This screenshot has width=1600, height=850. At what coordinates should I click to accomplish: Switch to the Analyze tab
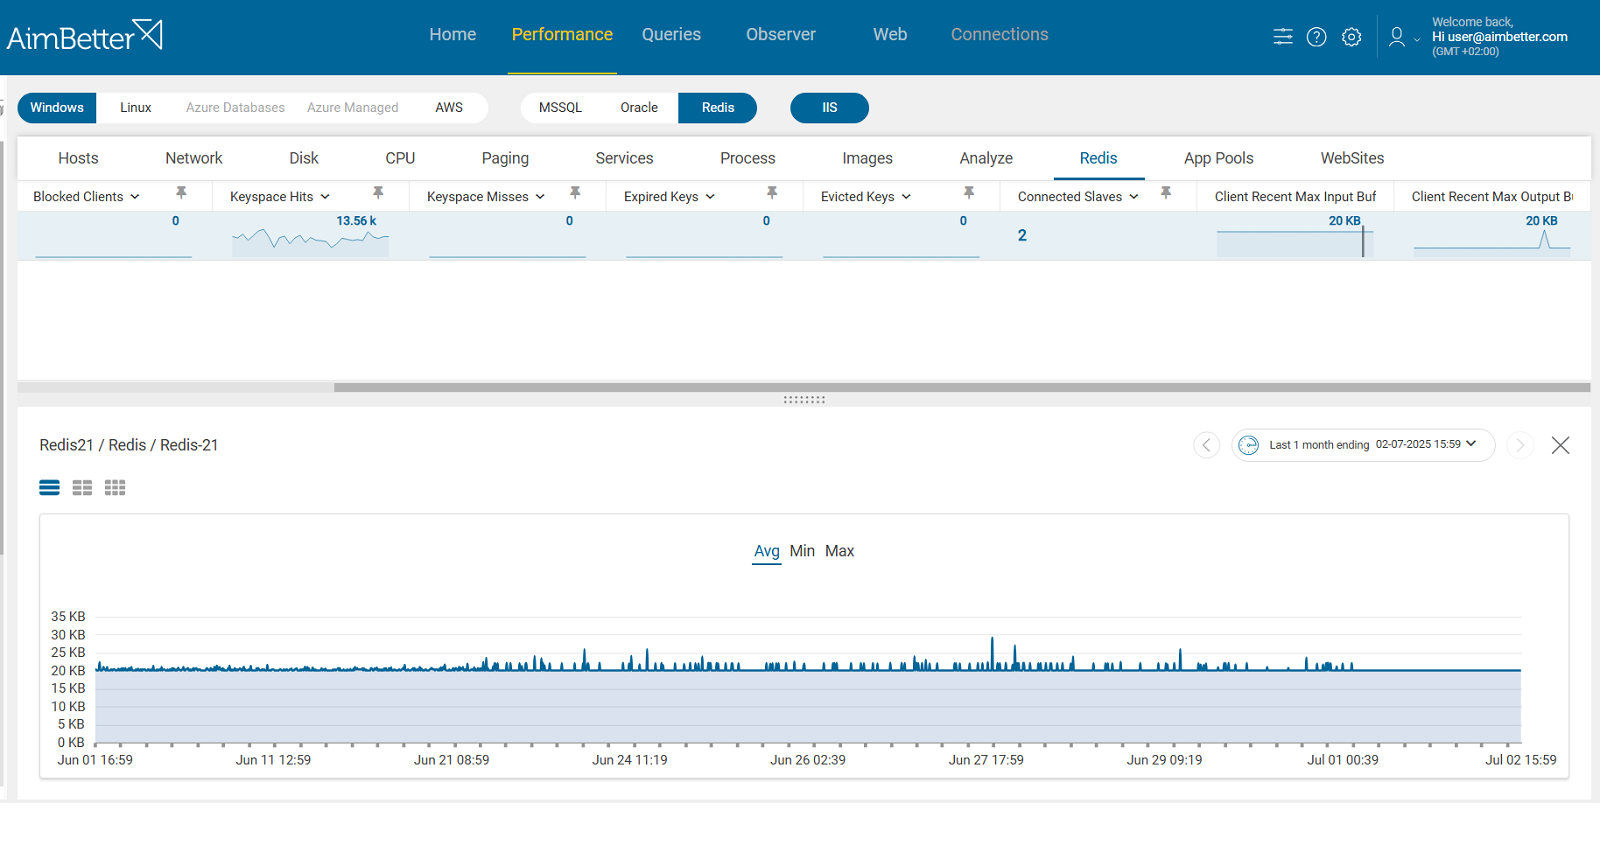[x=986, y=158]
